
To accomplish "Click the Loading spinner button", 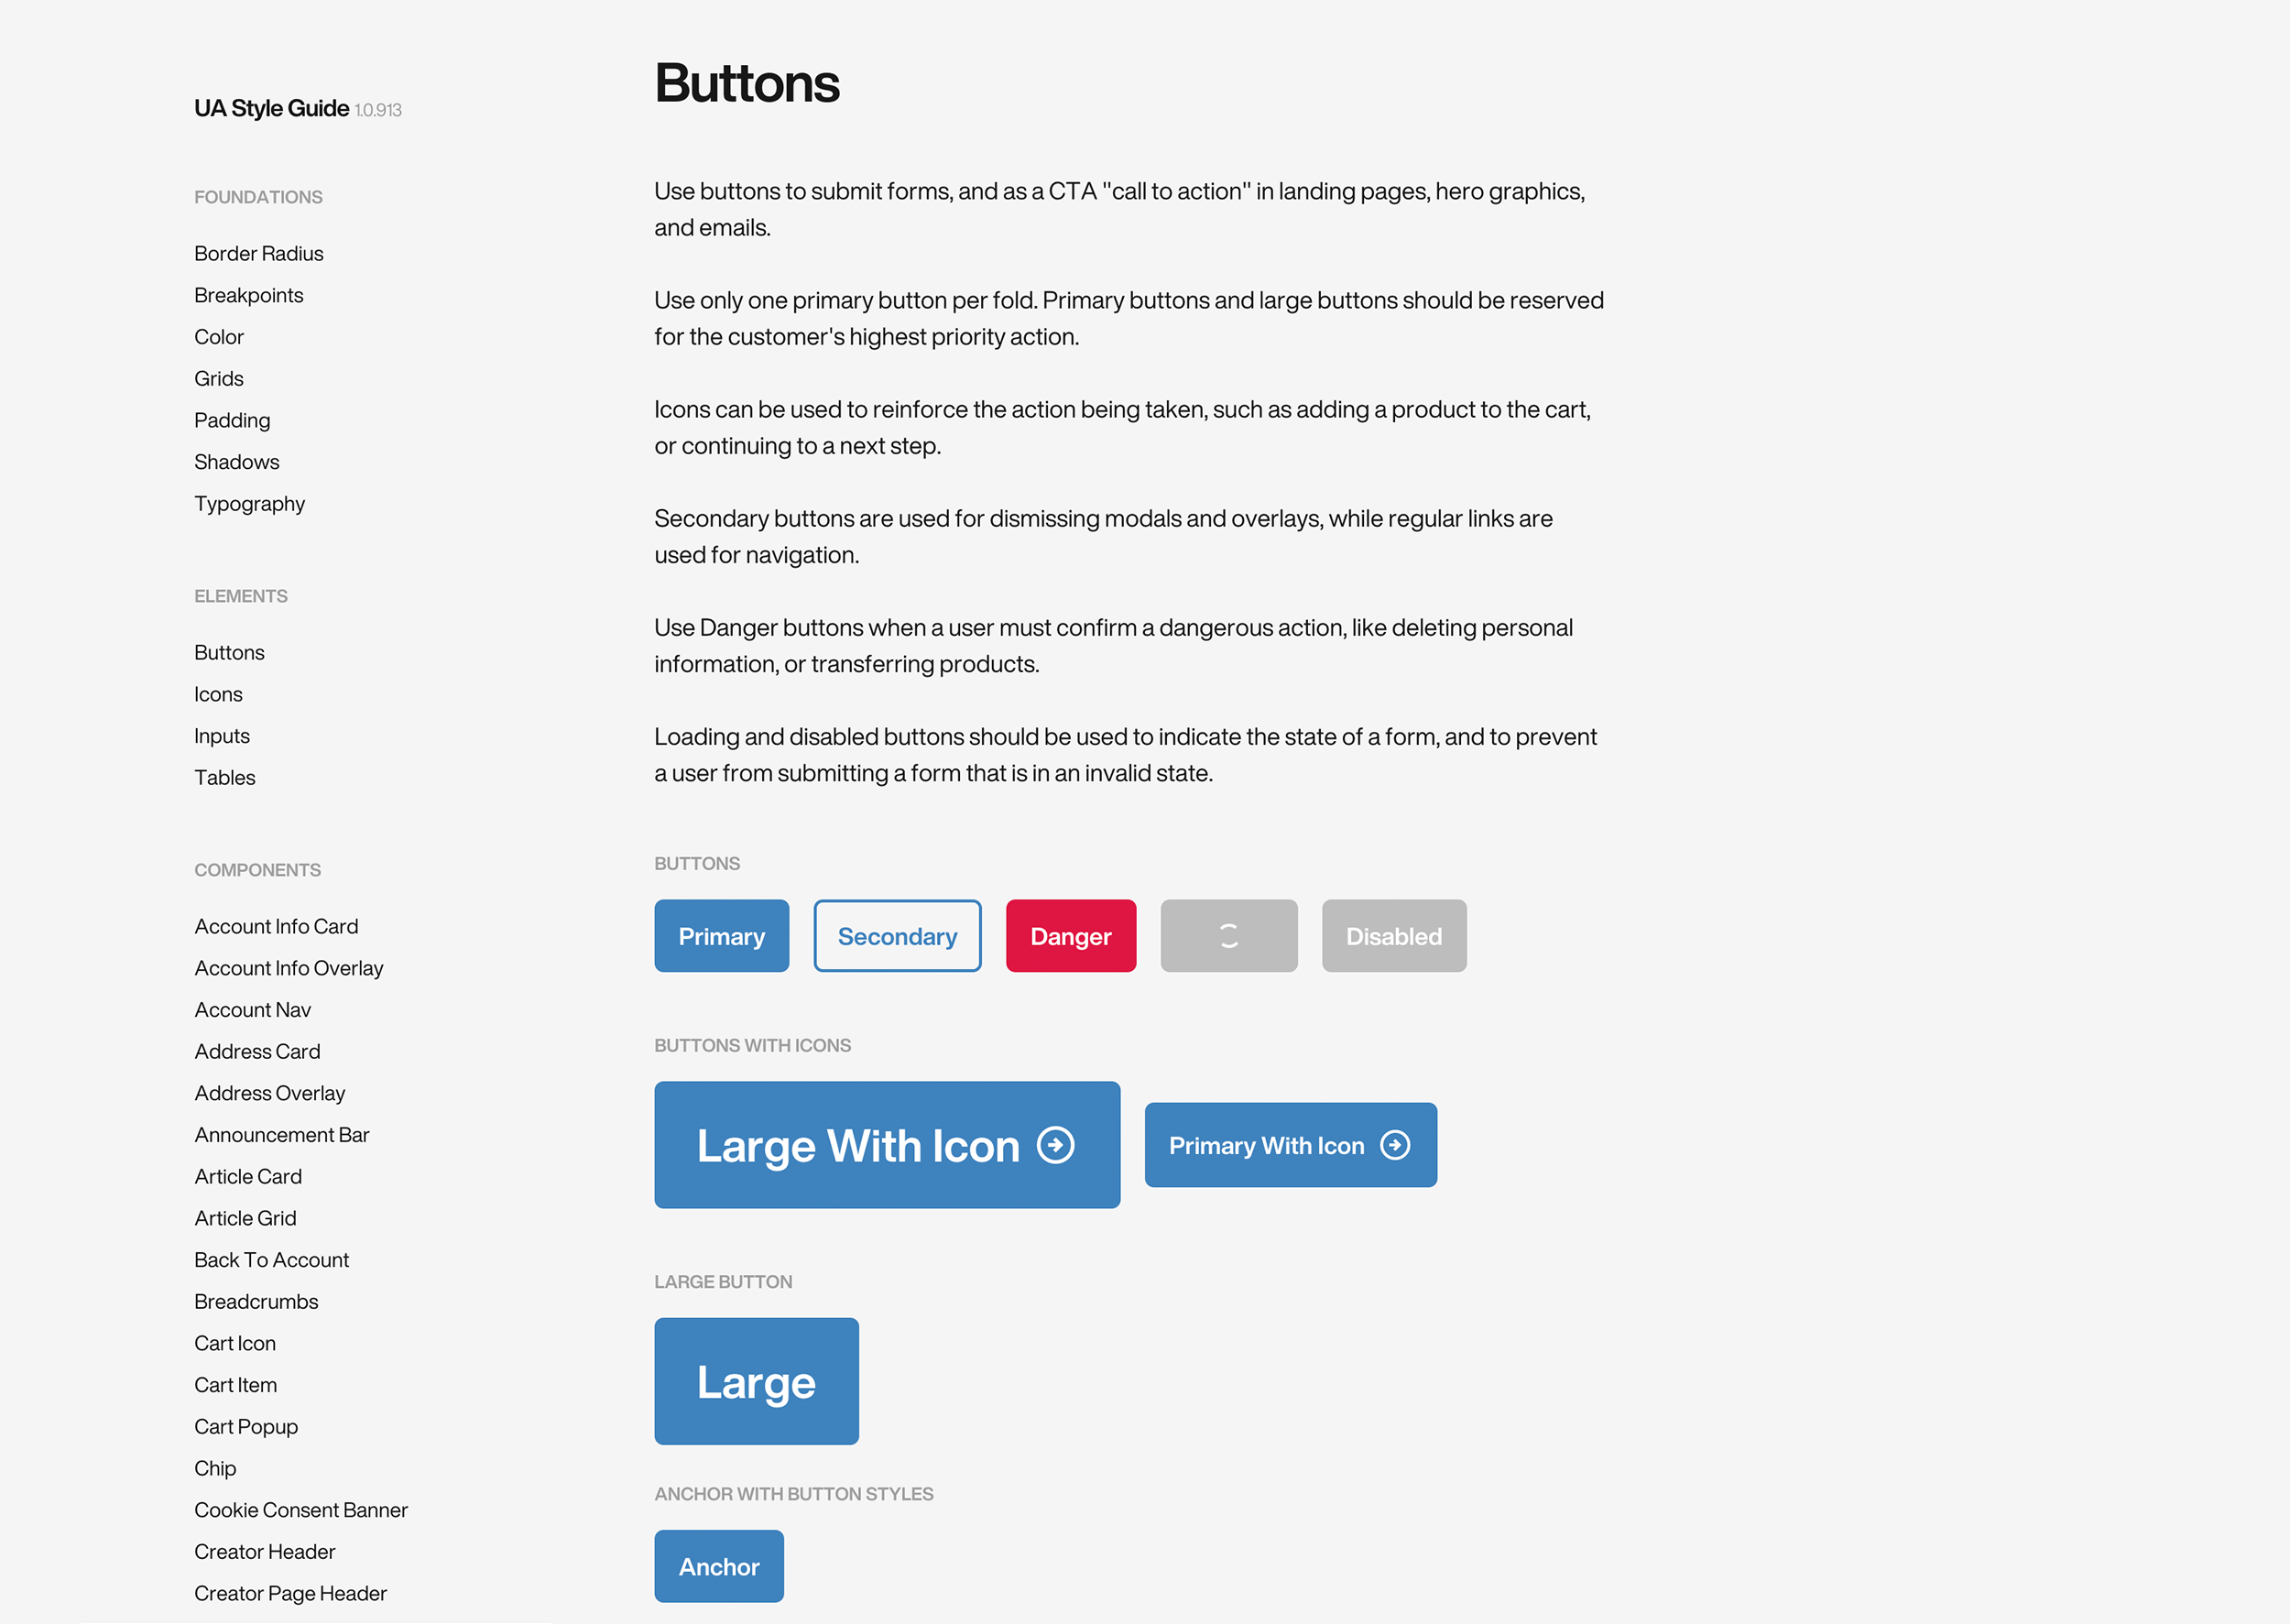I will click(1230, 935).
